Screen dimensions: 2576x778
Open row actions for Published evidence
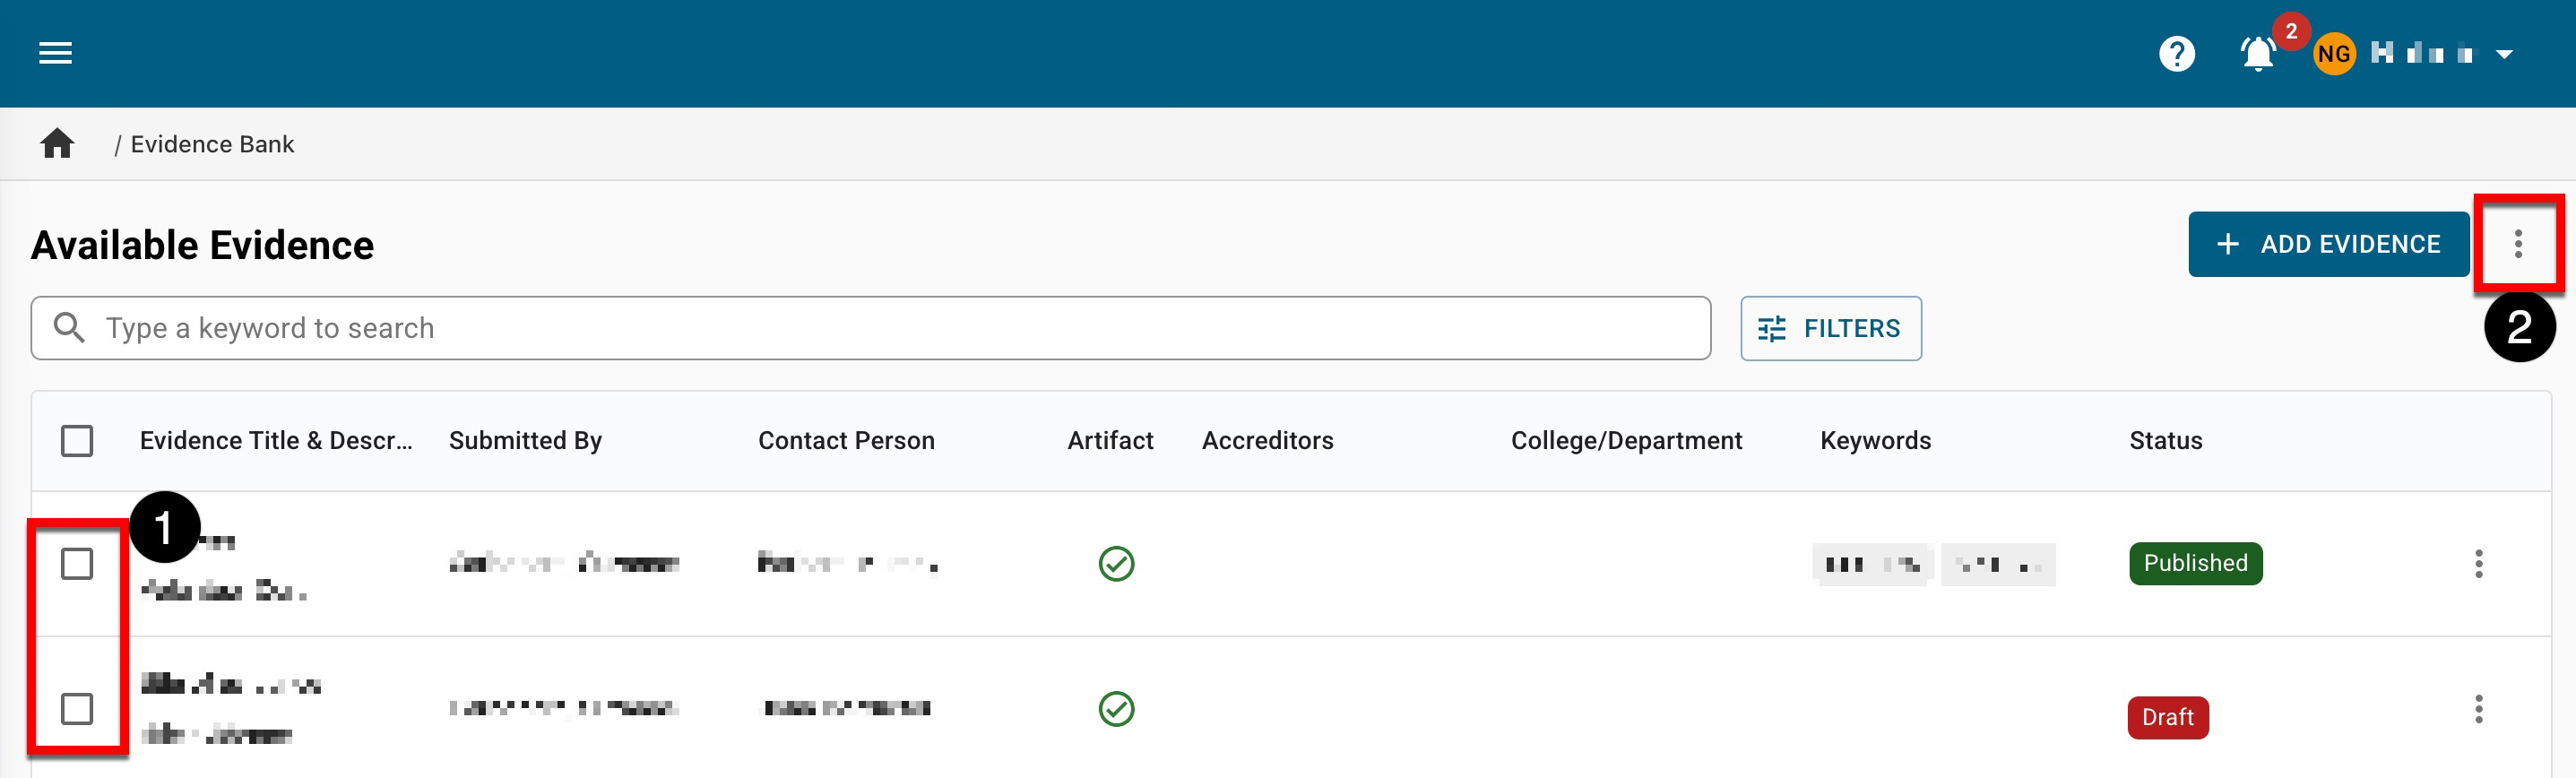coord(2478,564)
